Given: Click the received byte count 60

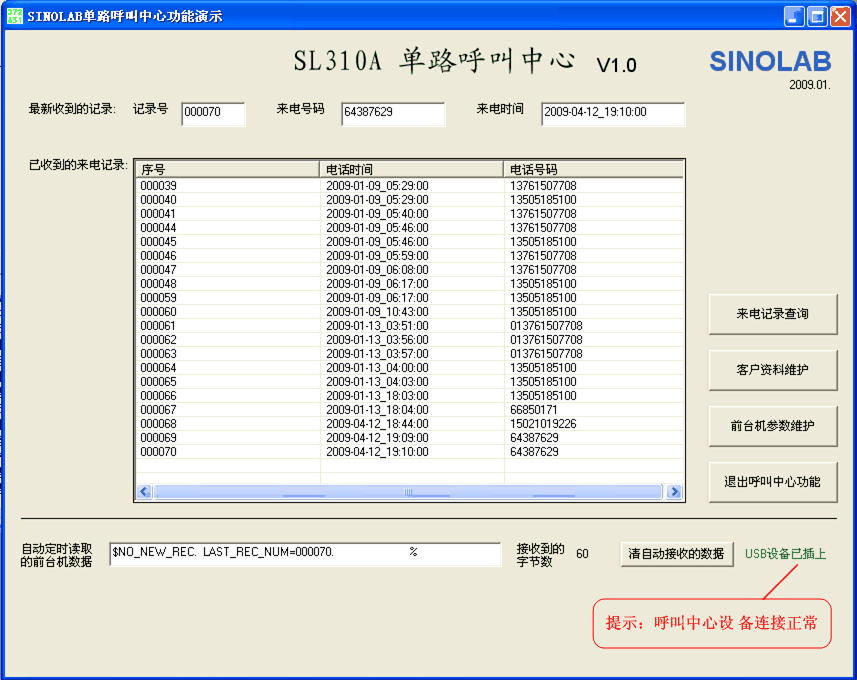Looking at the screenshot, I should click(x=582, y=554).
